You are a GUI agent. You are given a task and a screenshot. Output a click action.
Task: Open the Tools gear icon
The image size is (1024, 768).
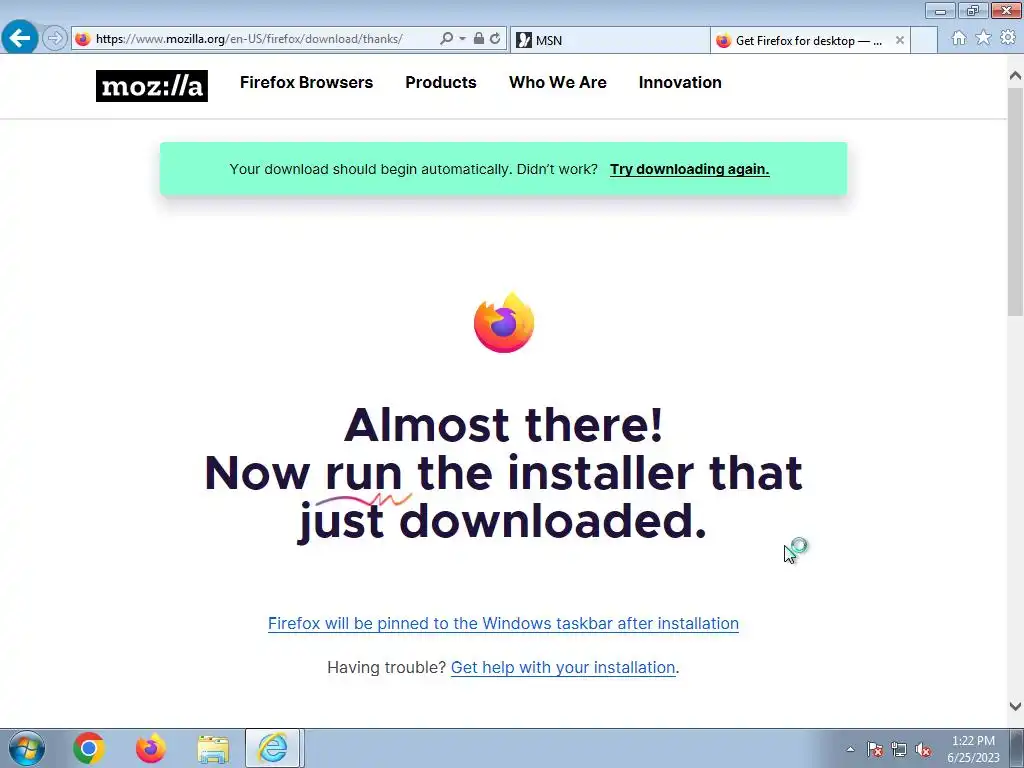tap(1008, 38)
